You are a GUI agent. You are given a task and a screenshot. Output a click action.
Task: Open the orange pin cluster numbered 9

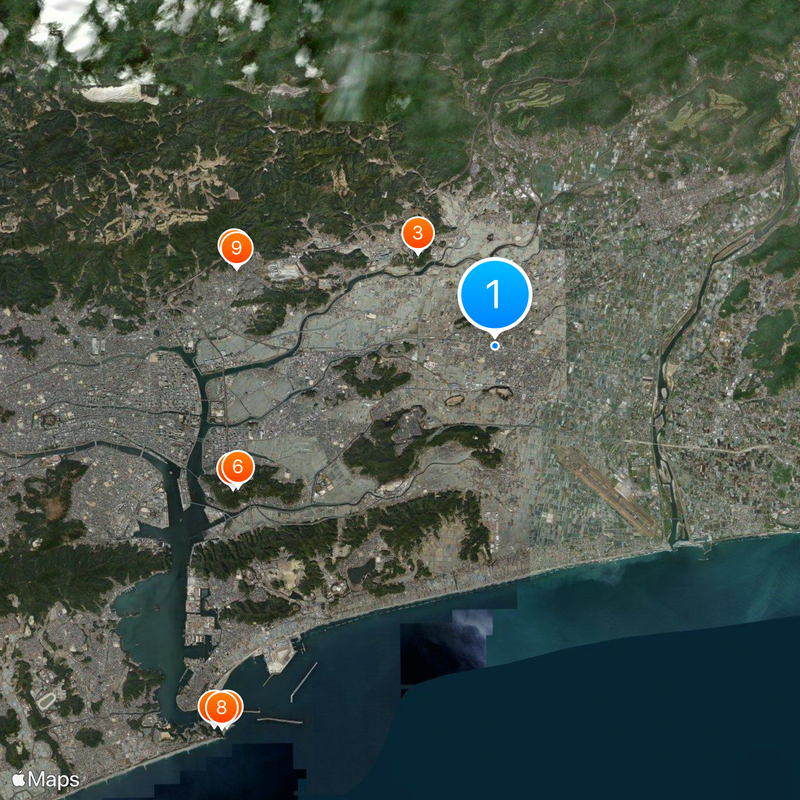236,246
